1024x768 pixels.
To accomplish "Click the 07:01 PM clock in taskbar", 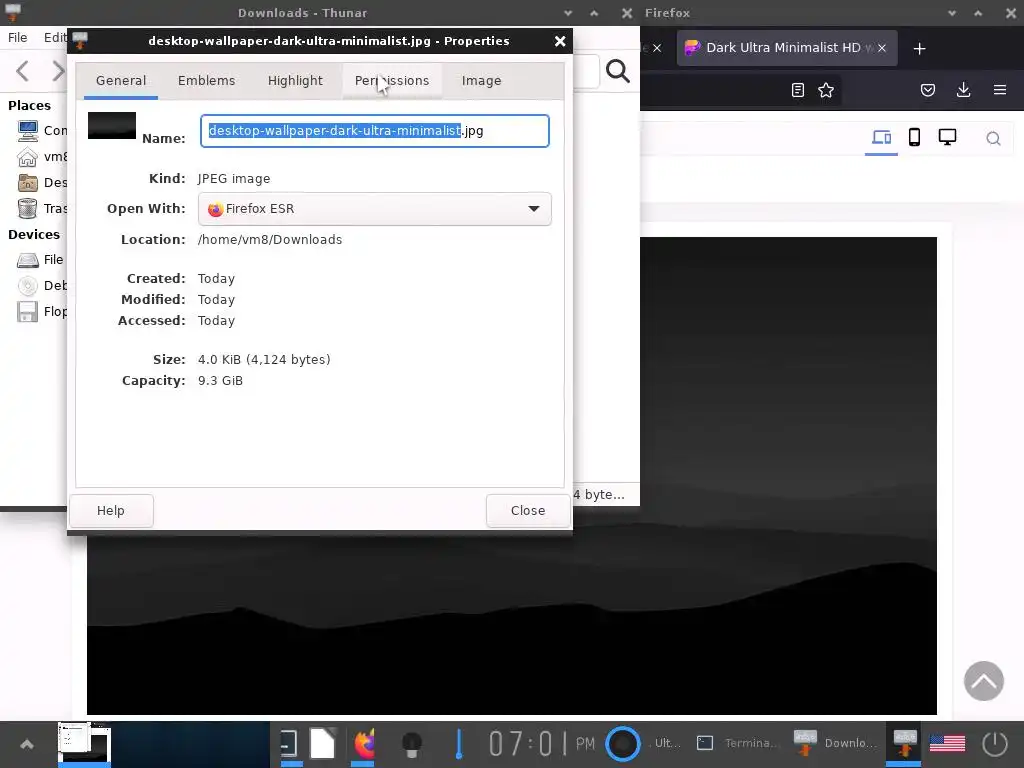I will [x=541, y=744].
